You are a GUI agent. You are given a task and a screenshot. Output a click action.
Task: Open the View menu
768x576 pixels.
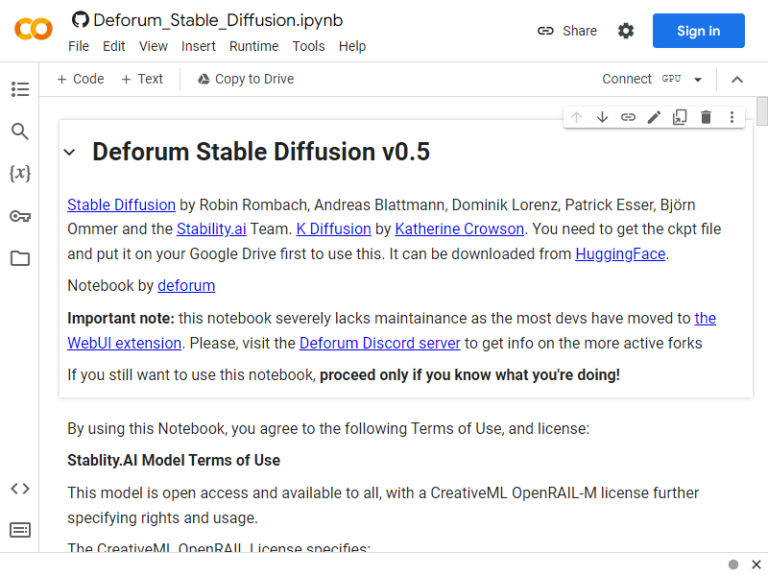pyautogui.click(x=153, y=46)
